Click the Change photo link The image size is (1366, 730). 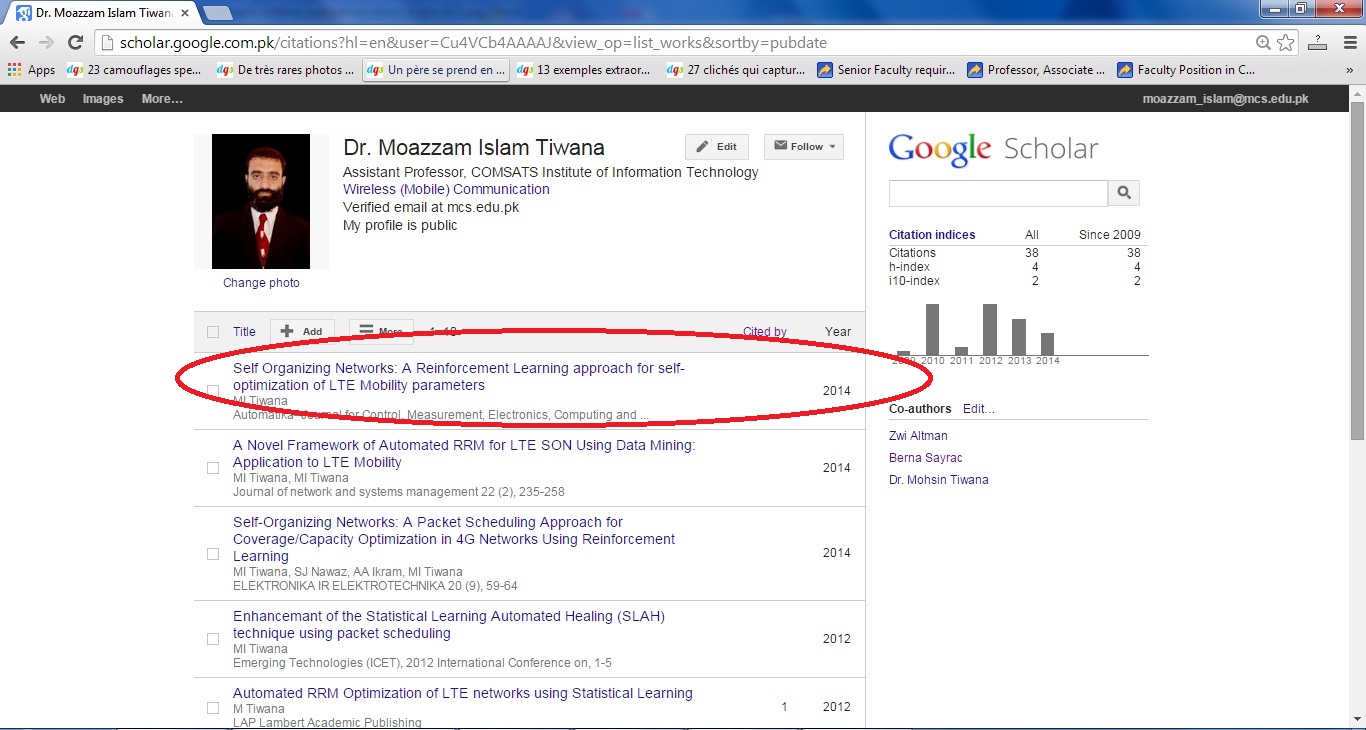(261, 283)
